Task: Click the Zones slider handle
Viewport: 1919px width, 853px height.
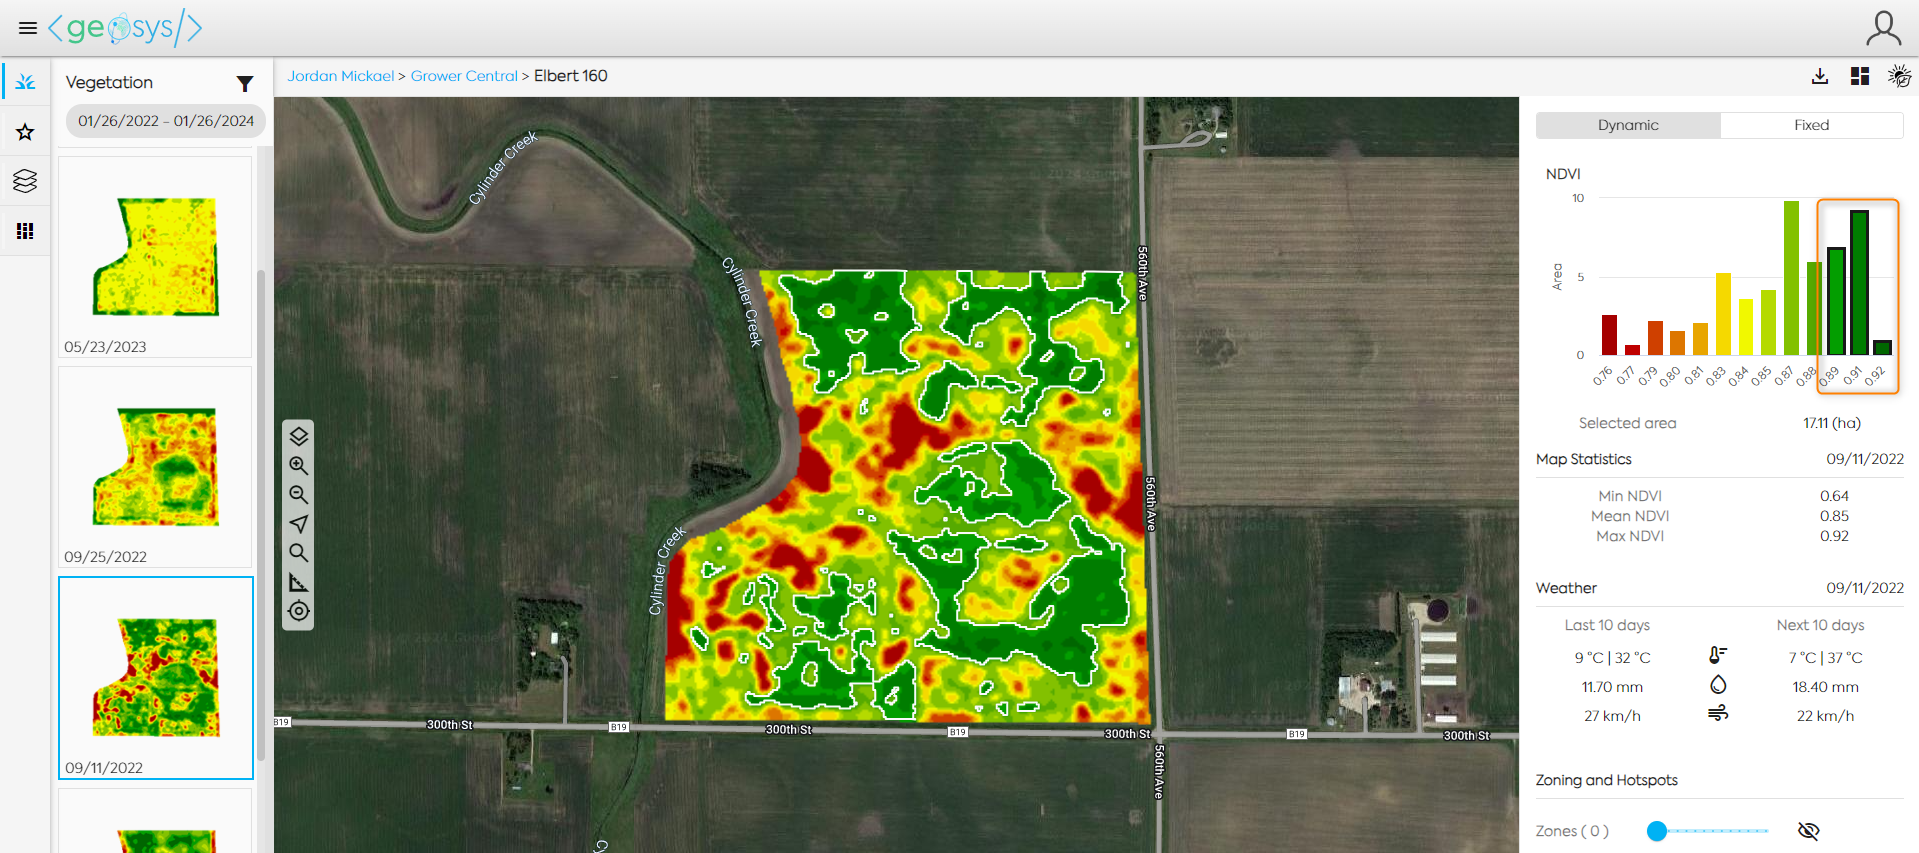Action: pyautogui.click(x=1657, y=831)
